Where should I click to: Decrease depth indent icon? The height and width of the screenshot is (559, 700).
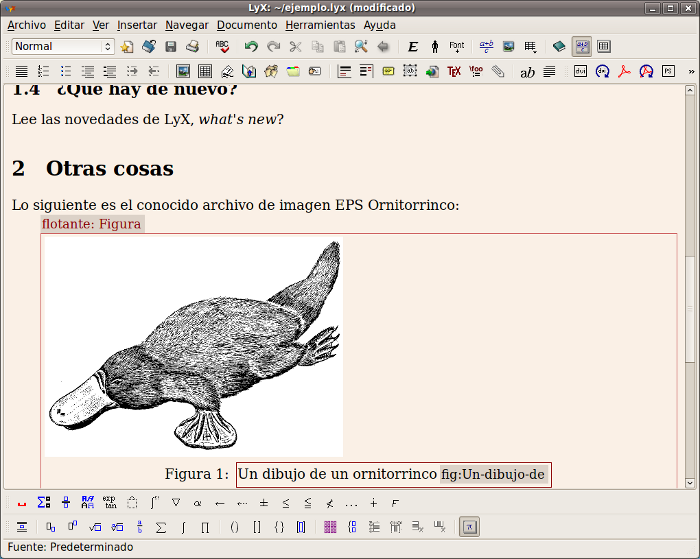pos(154,71)
